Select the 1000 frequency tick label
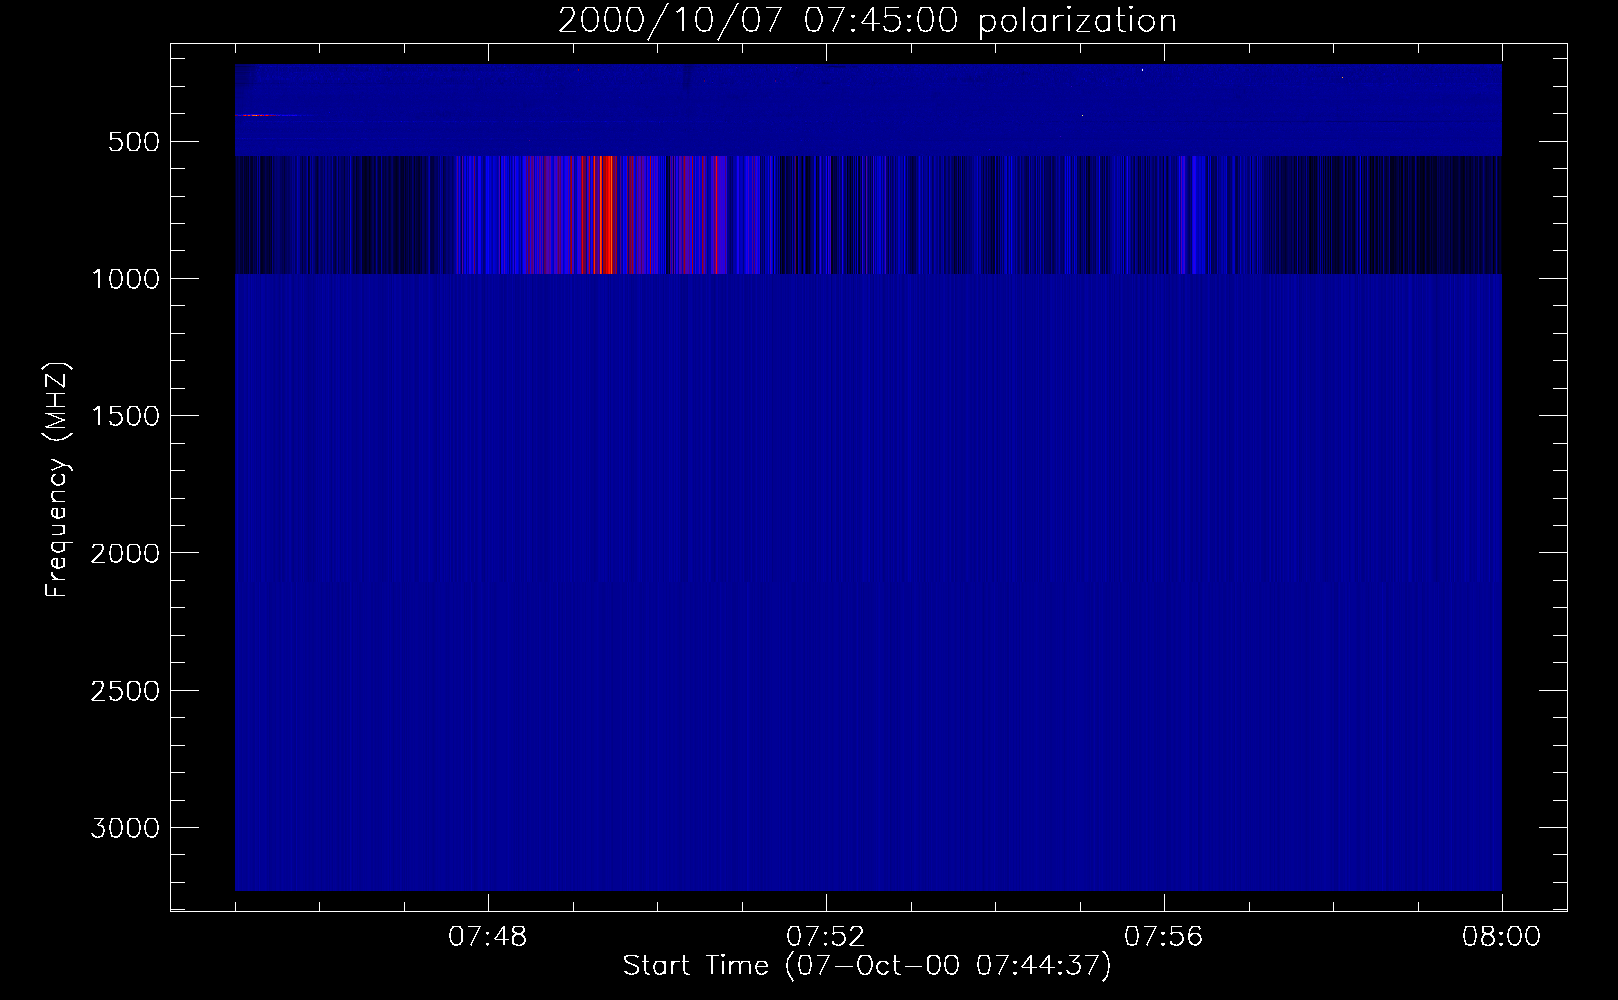The width and height of the screenshot is (1618, 1000). (125, 279)
